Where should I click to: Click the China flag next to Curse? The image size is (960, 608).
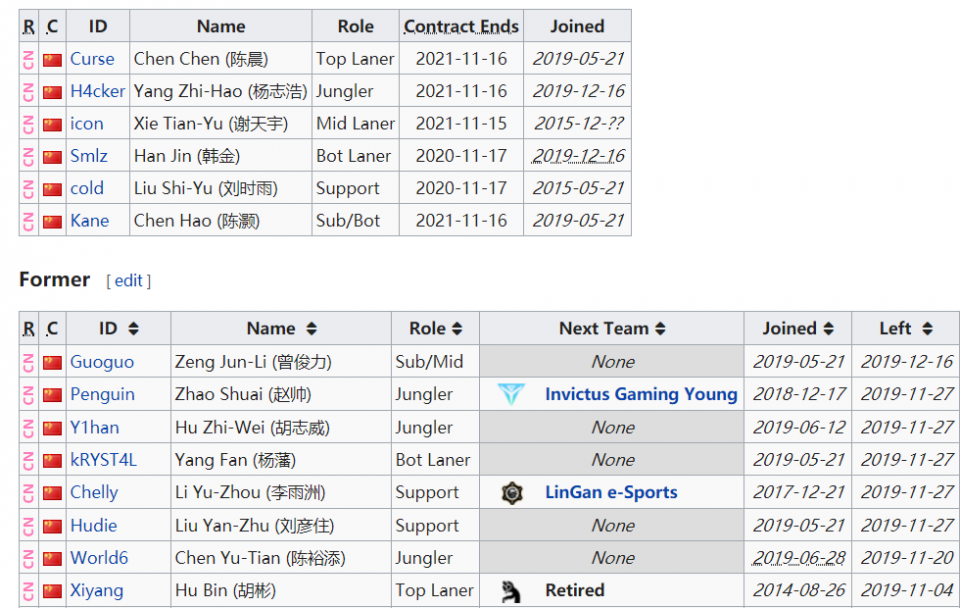(53, 59)
